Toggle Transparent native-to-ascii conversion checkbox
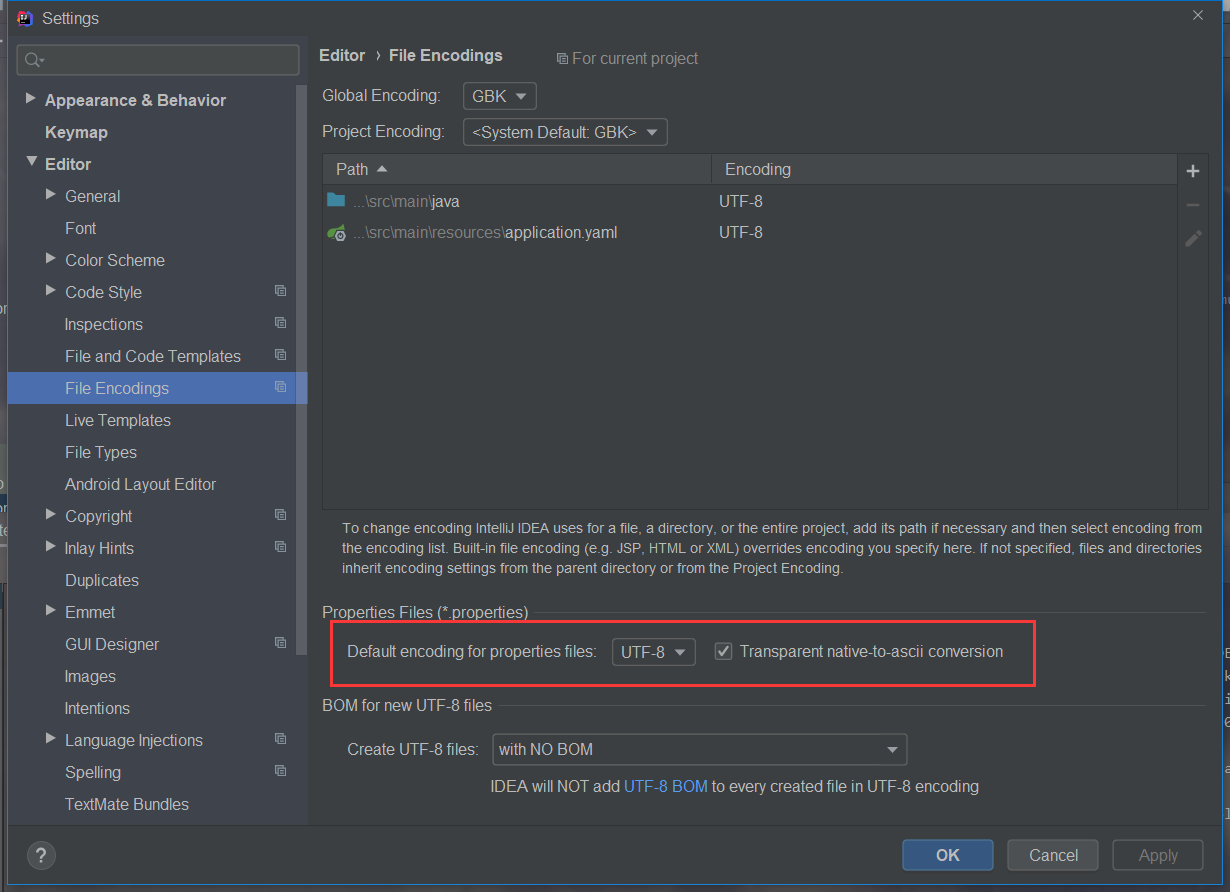This screenshot has width=1230, height=892. (x=724, y=652)
